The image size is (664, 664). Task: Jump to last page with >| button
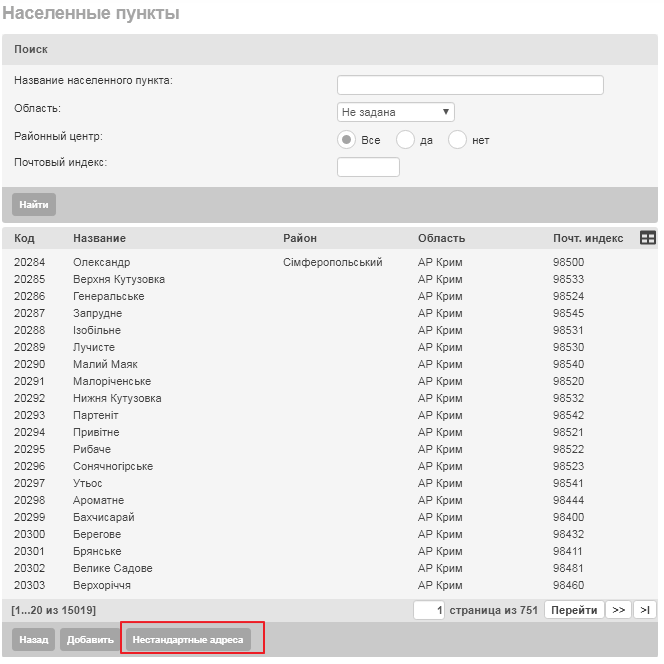point(645,610)
